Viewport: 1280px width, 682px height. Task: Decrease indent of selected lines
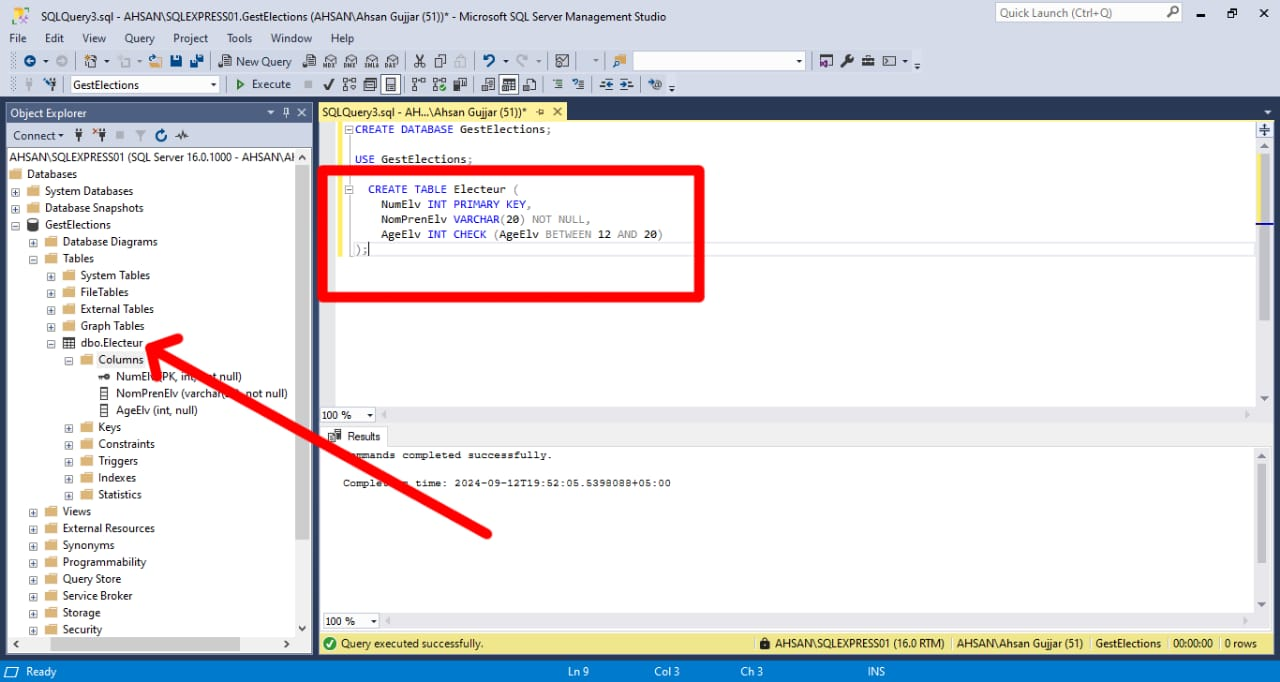point(607,84)
